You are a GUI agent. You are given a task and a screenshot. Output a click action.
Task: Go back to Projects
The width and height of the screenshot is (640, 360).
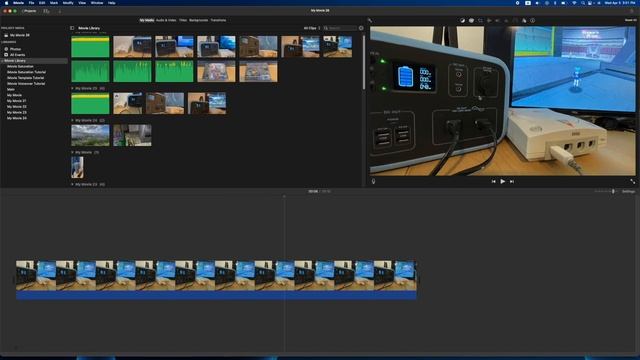coord(29,11)
